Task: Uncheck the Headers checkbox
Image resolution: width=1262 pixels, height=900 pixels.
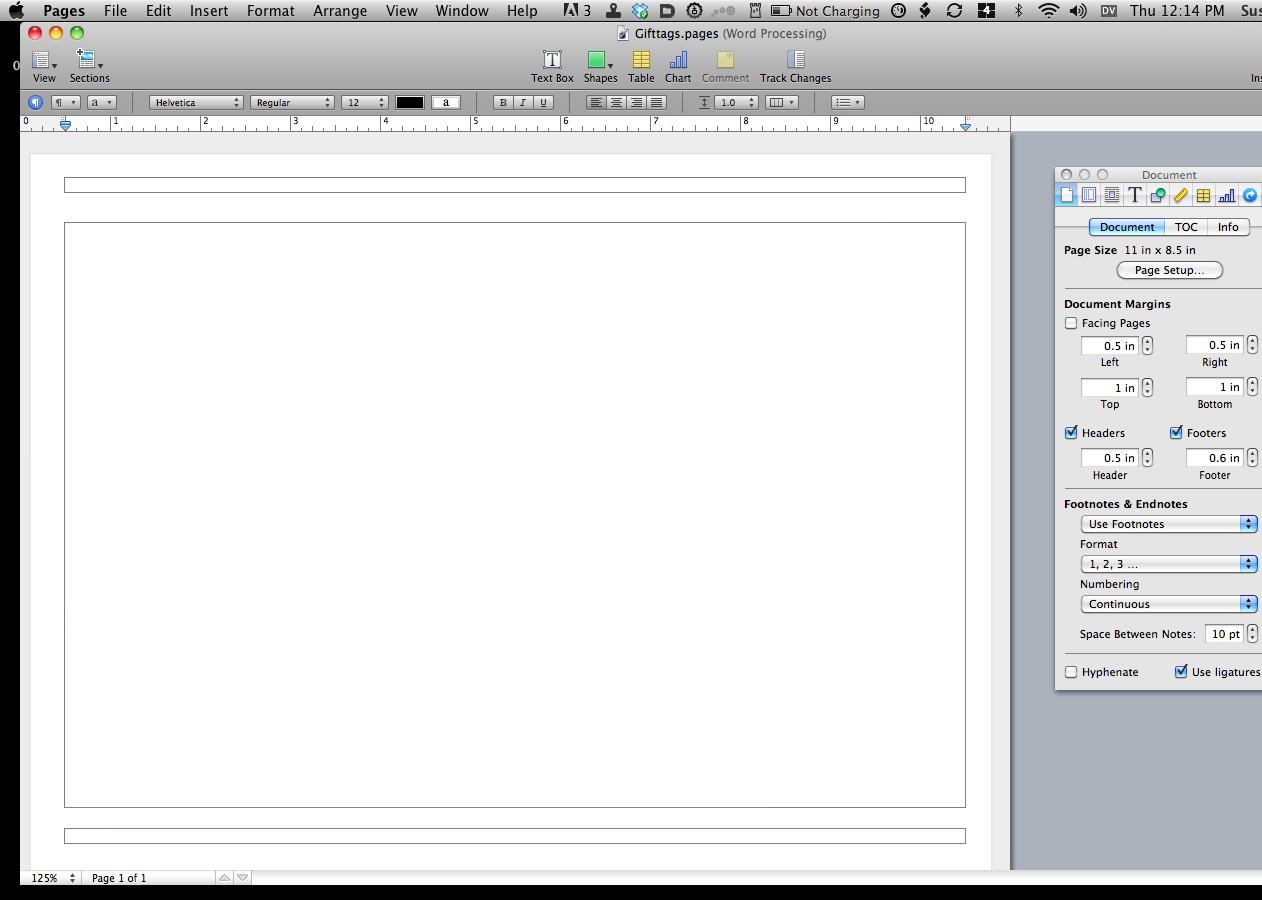Action: (1071, 433)
